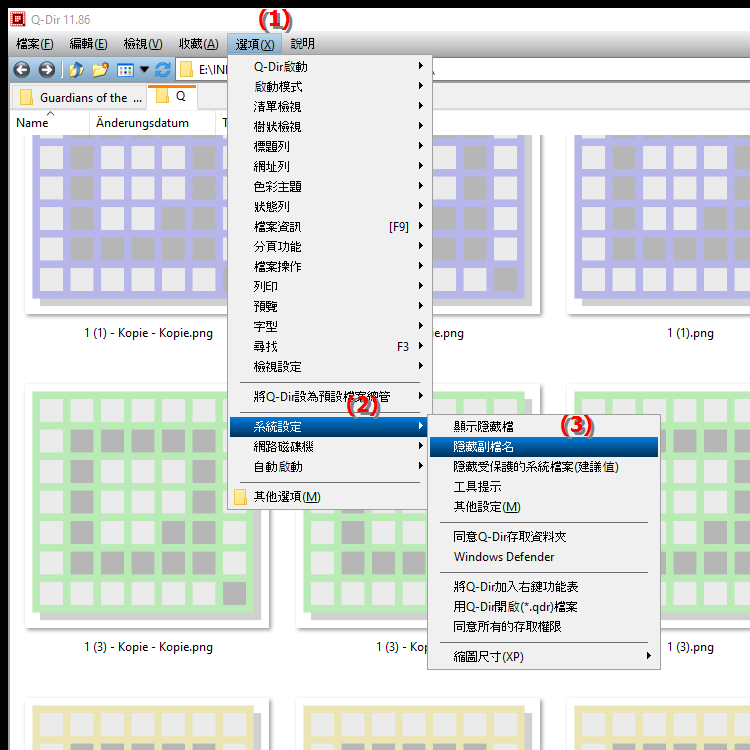Select the 系統設定 menu entry
The height and width of the screenshot is (750, 750).
click(x=329, y=427)
